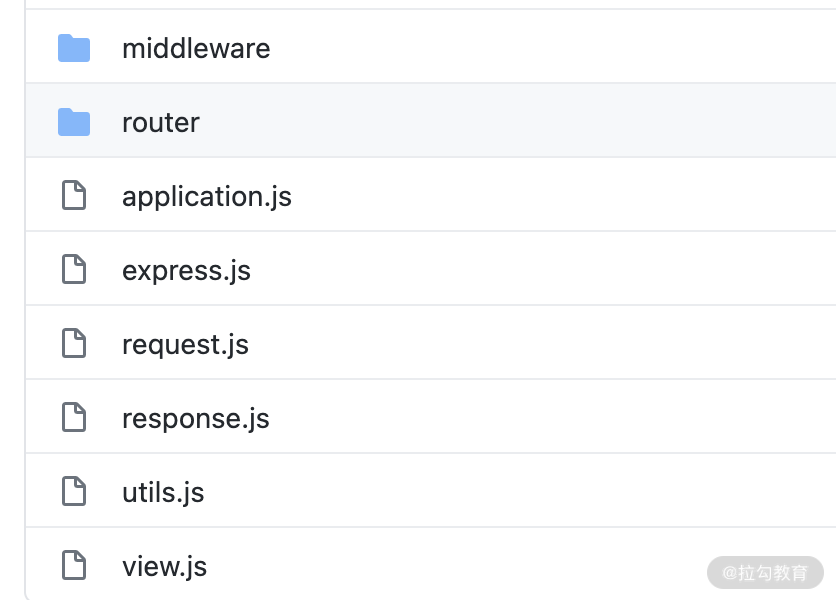836x600 pixels.
Task: Click the file icon beside express.js
Action: (74, 269)
